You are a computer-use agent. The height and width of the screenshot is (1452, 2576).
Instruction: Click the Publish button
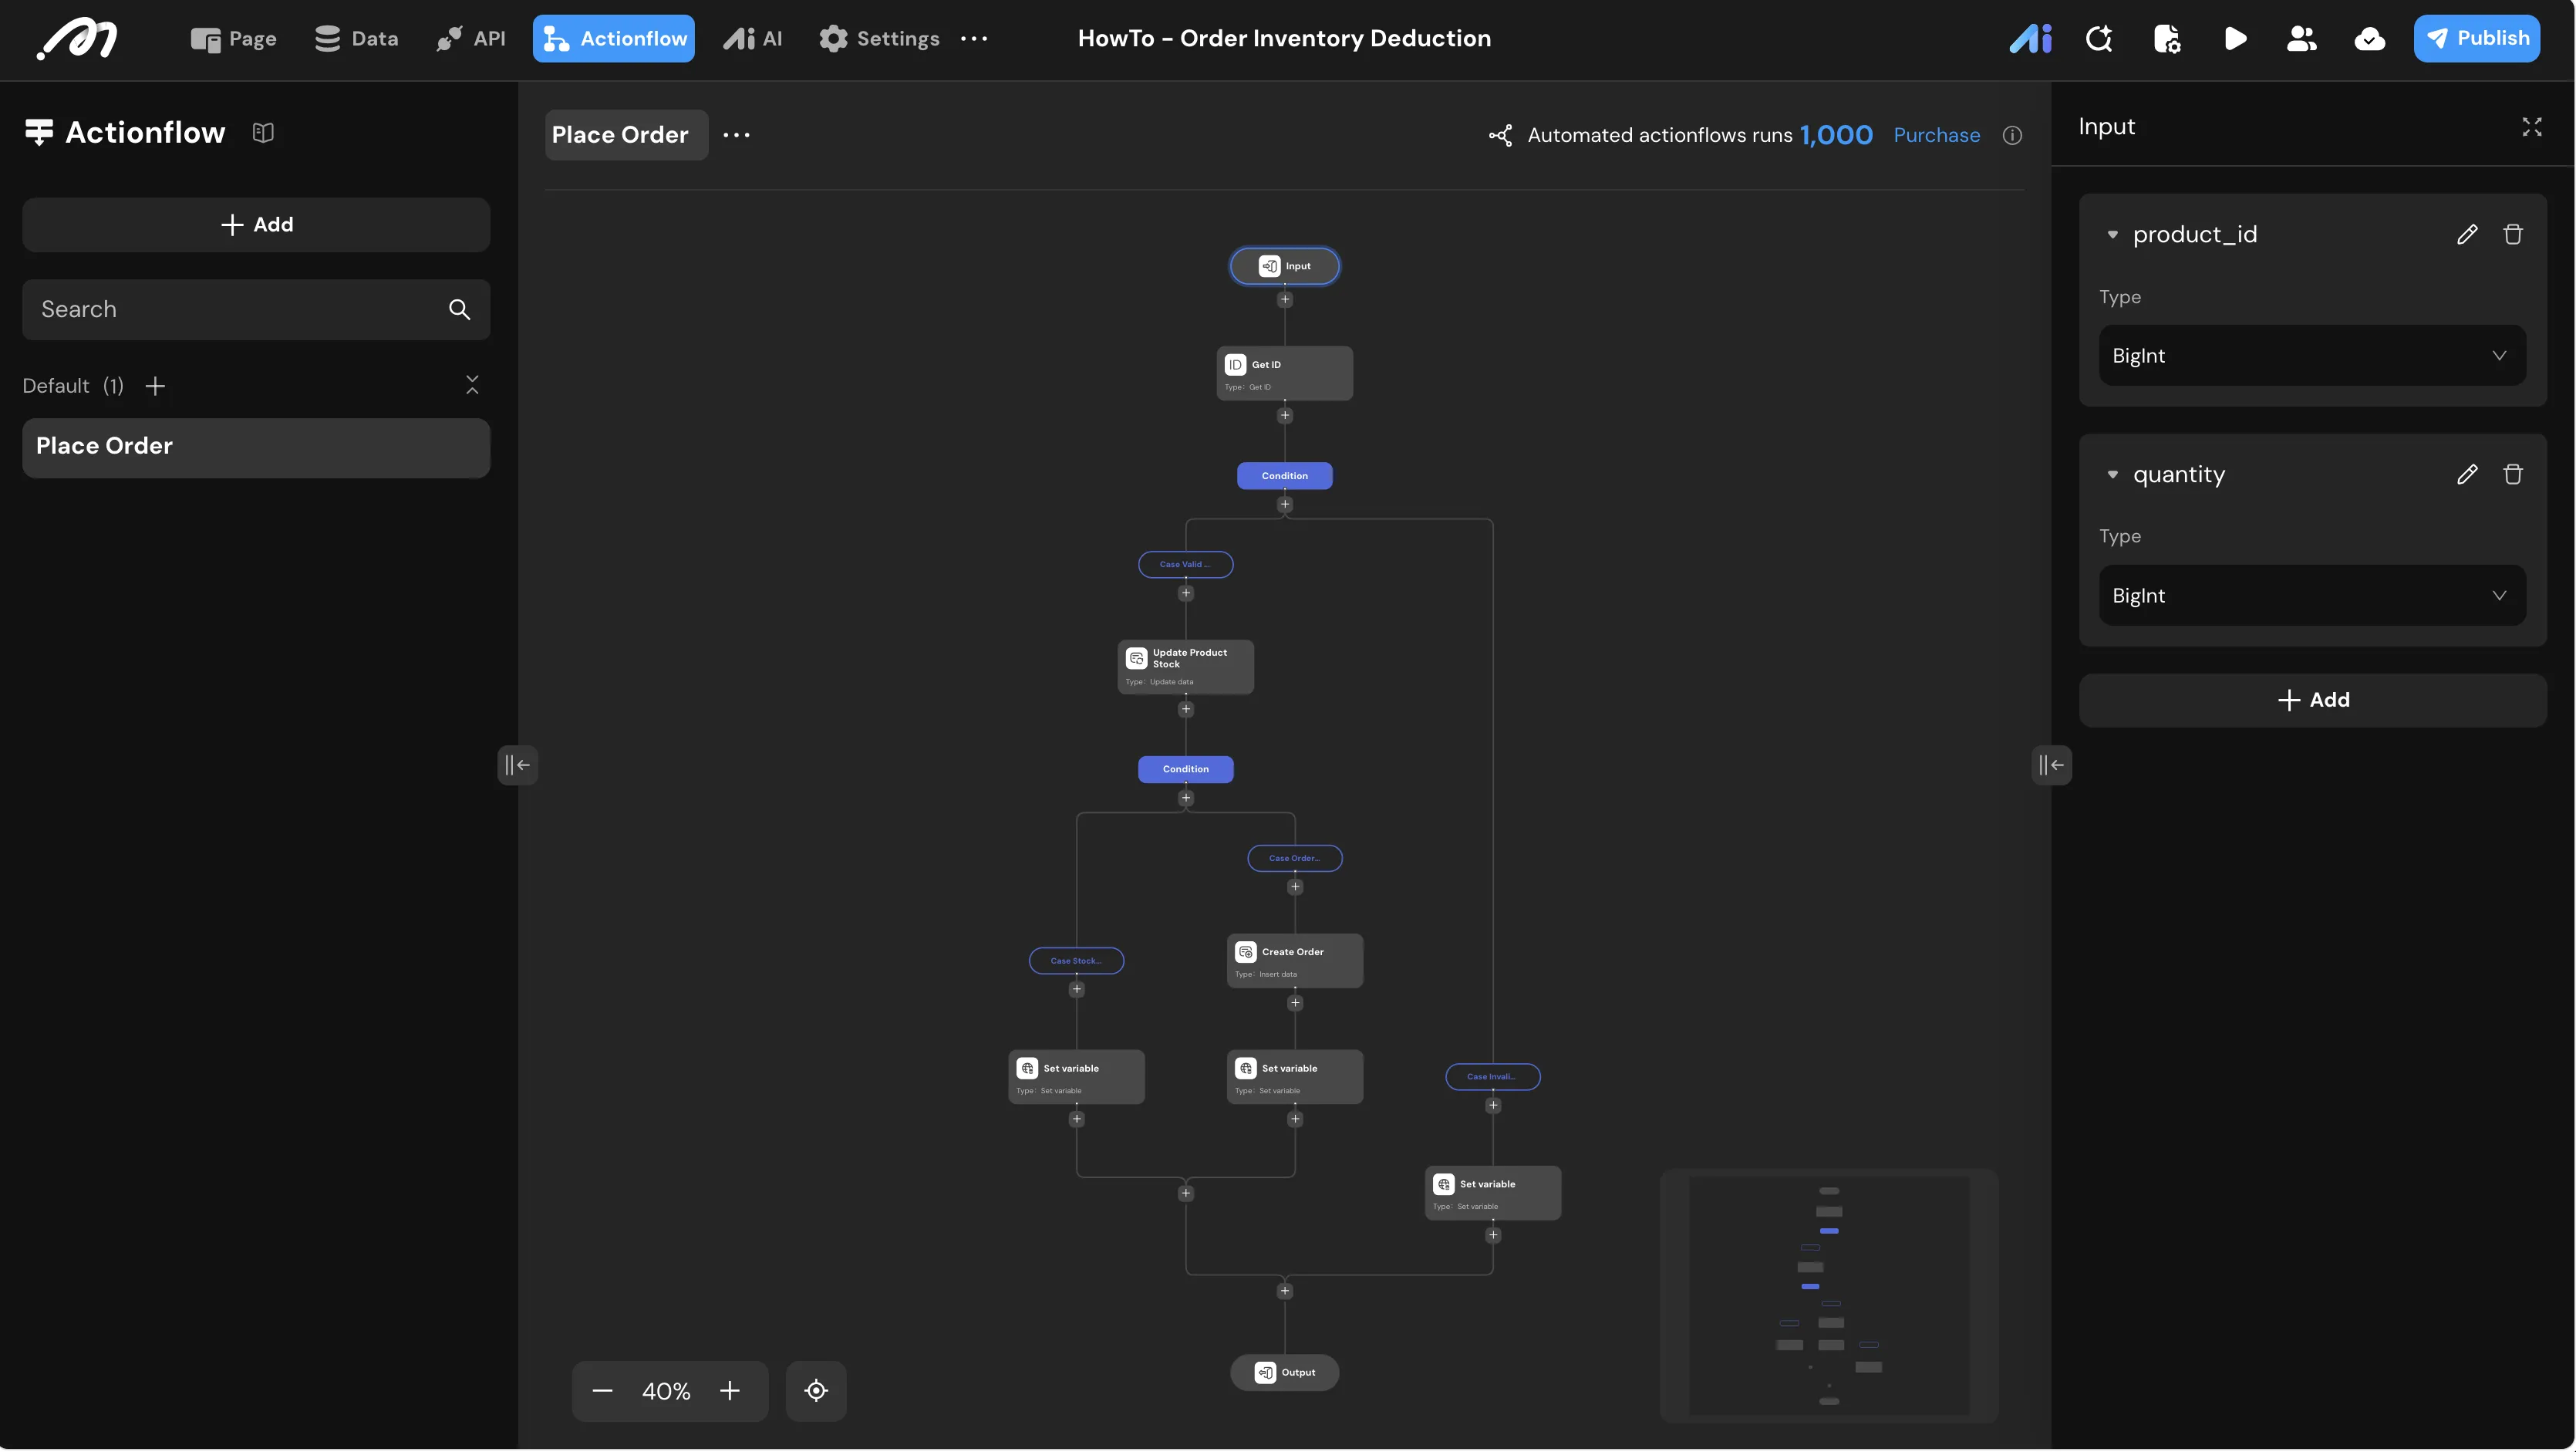click(2477, 39)
